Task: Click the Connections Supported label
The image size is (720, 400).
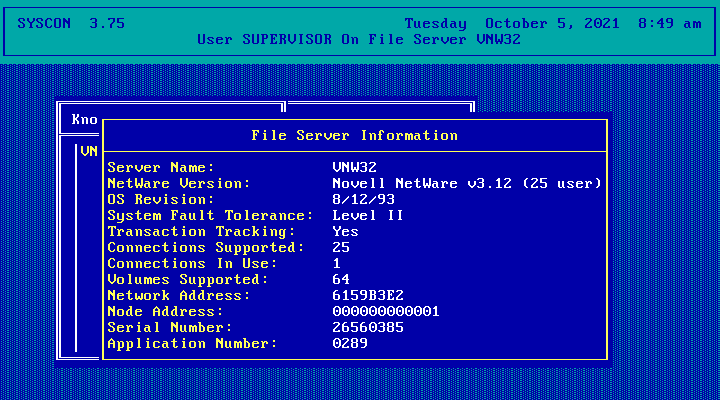Action: (x=206, y=248)
